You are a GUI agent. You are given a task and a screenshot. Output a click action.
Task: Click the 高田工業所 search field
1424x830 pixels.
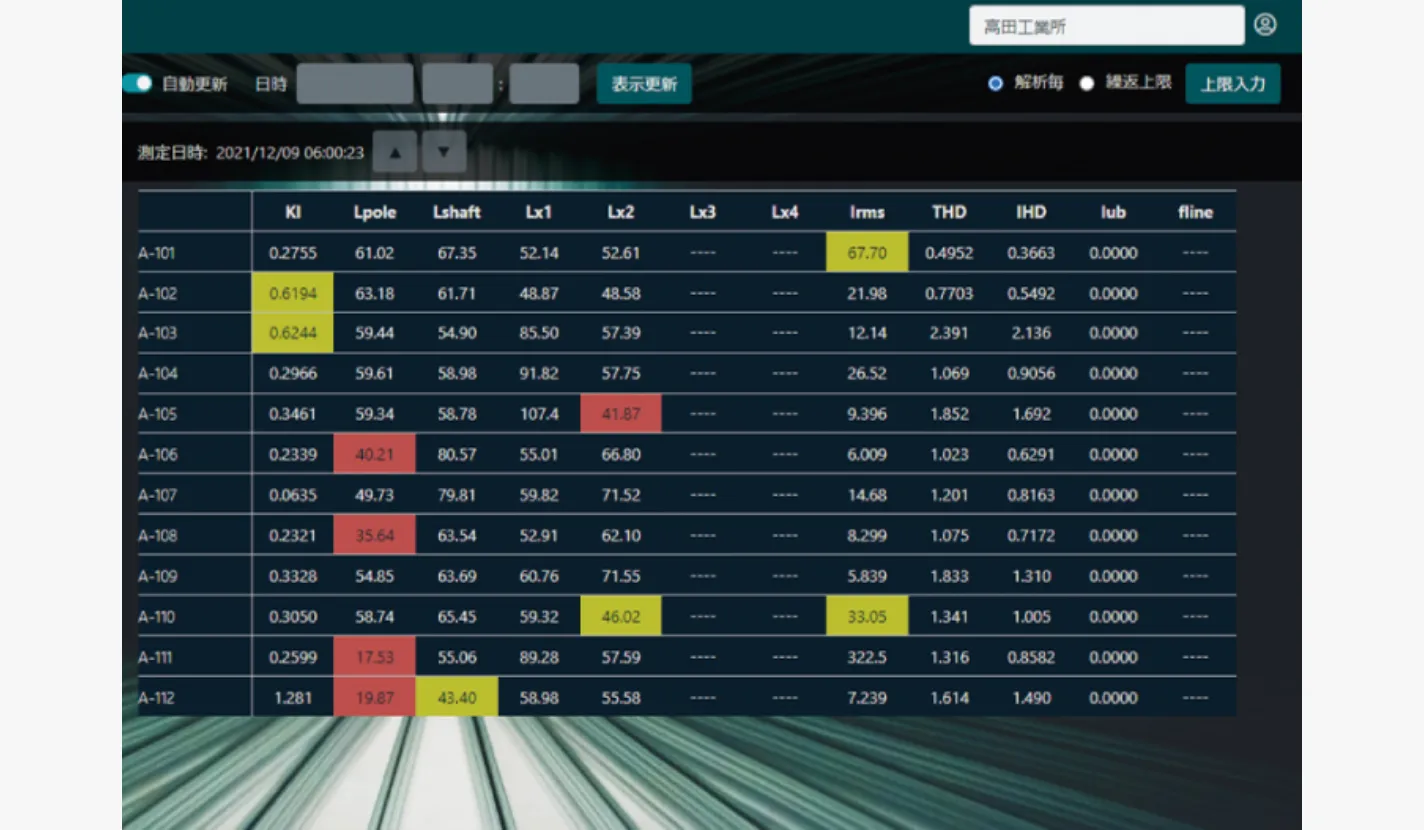(1106, 26)
